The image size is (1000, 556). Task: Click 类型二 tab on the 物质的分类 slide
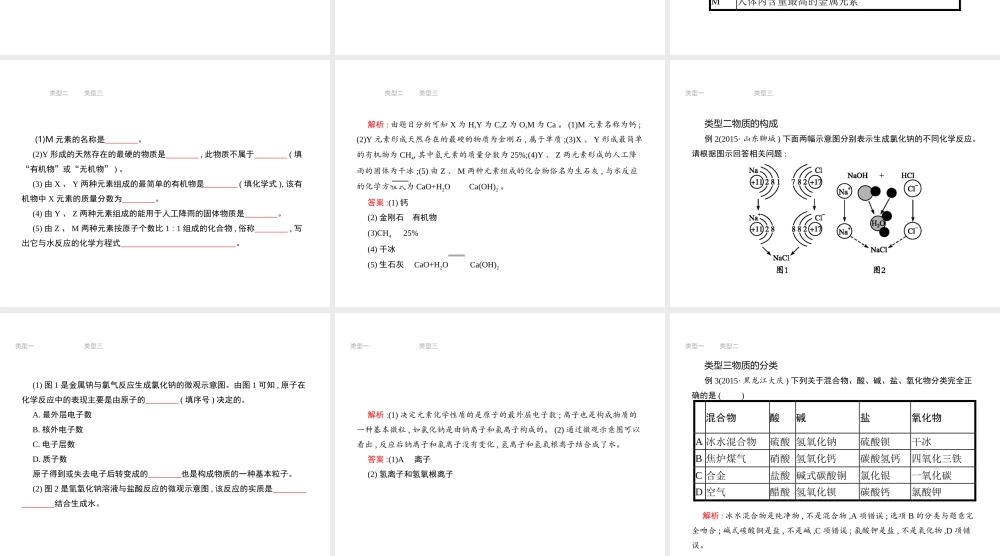click(729, 346)
